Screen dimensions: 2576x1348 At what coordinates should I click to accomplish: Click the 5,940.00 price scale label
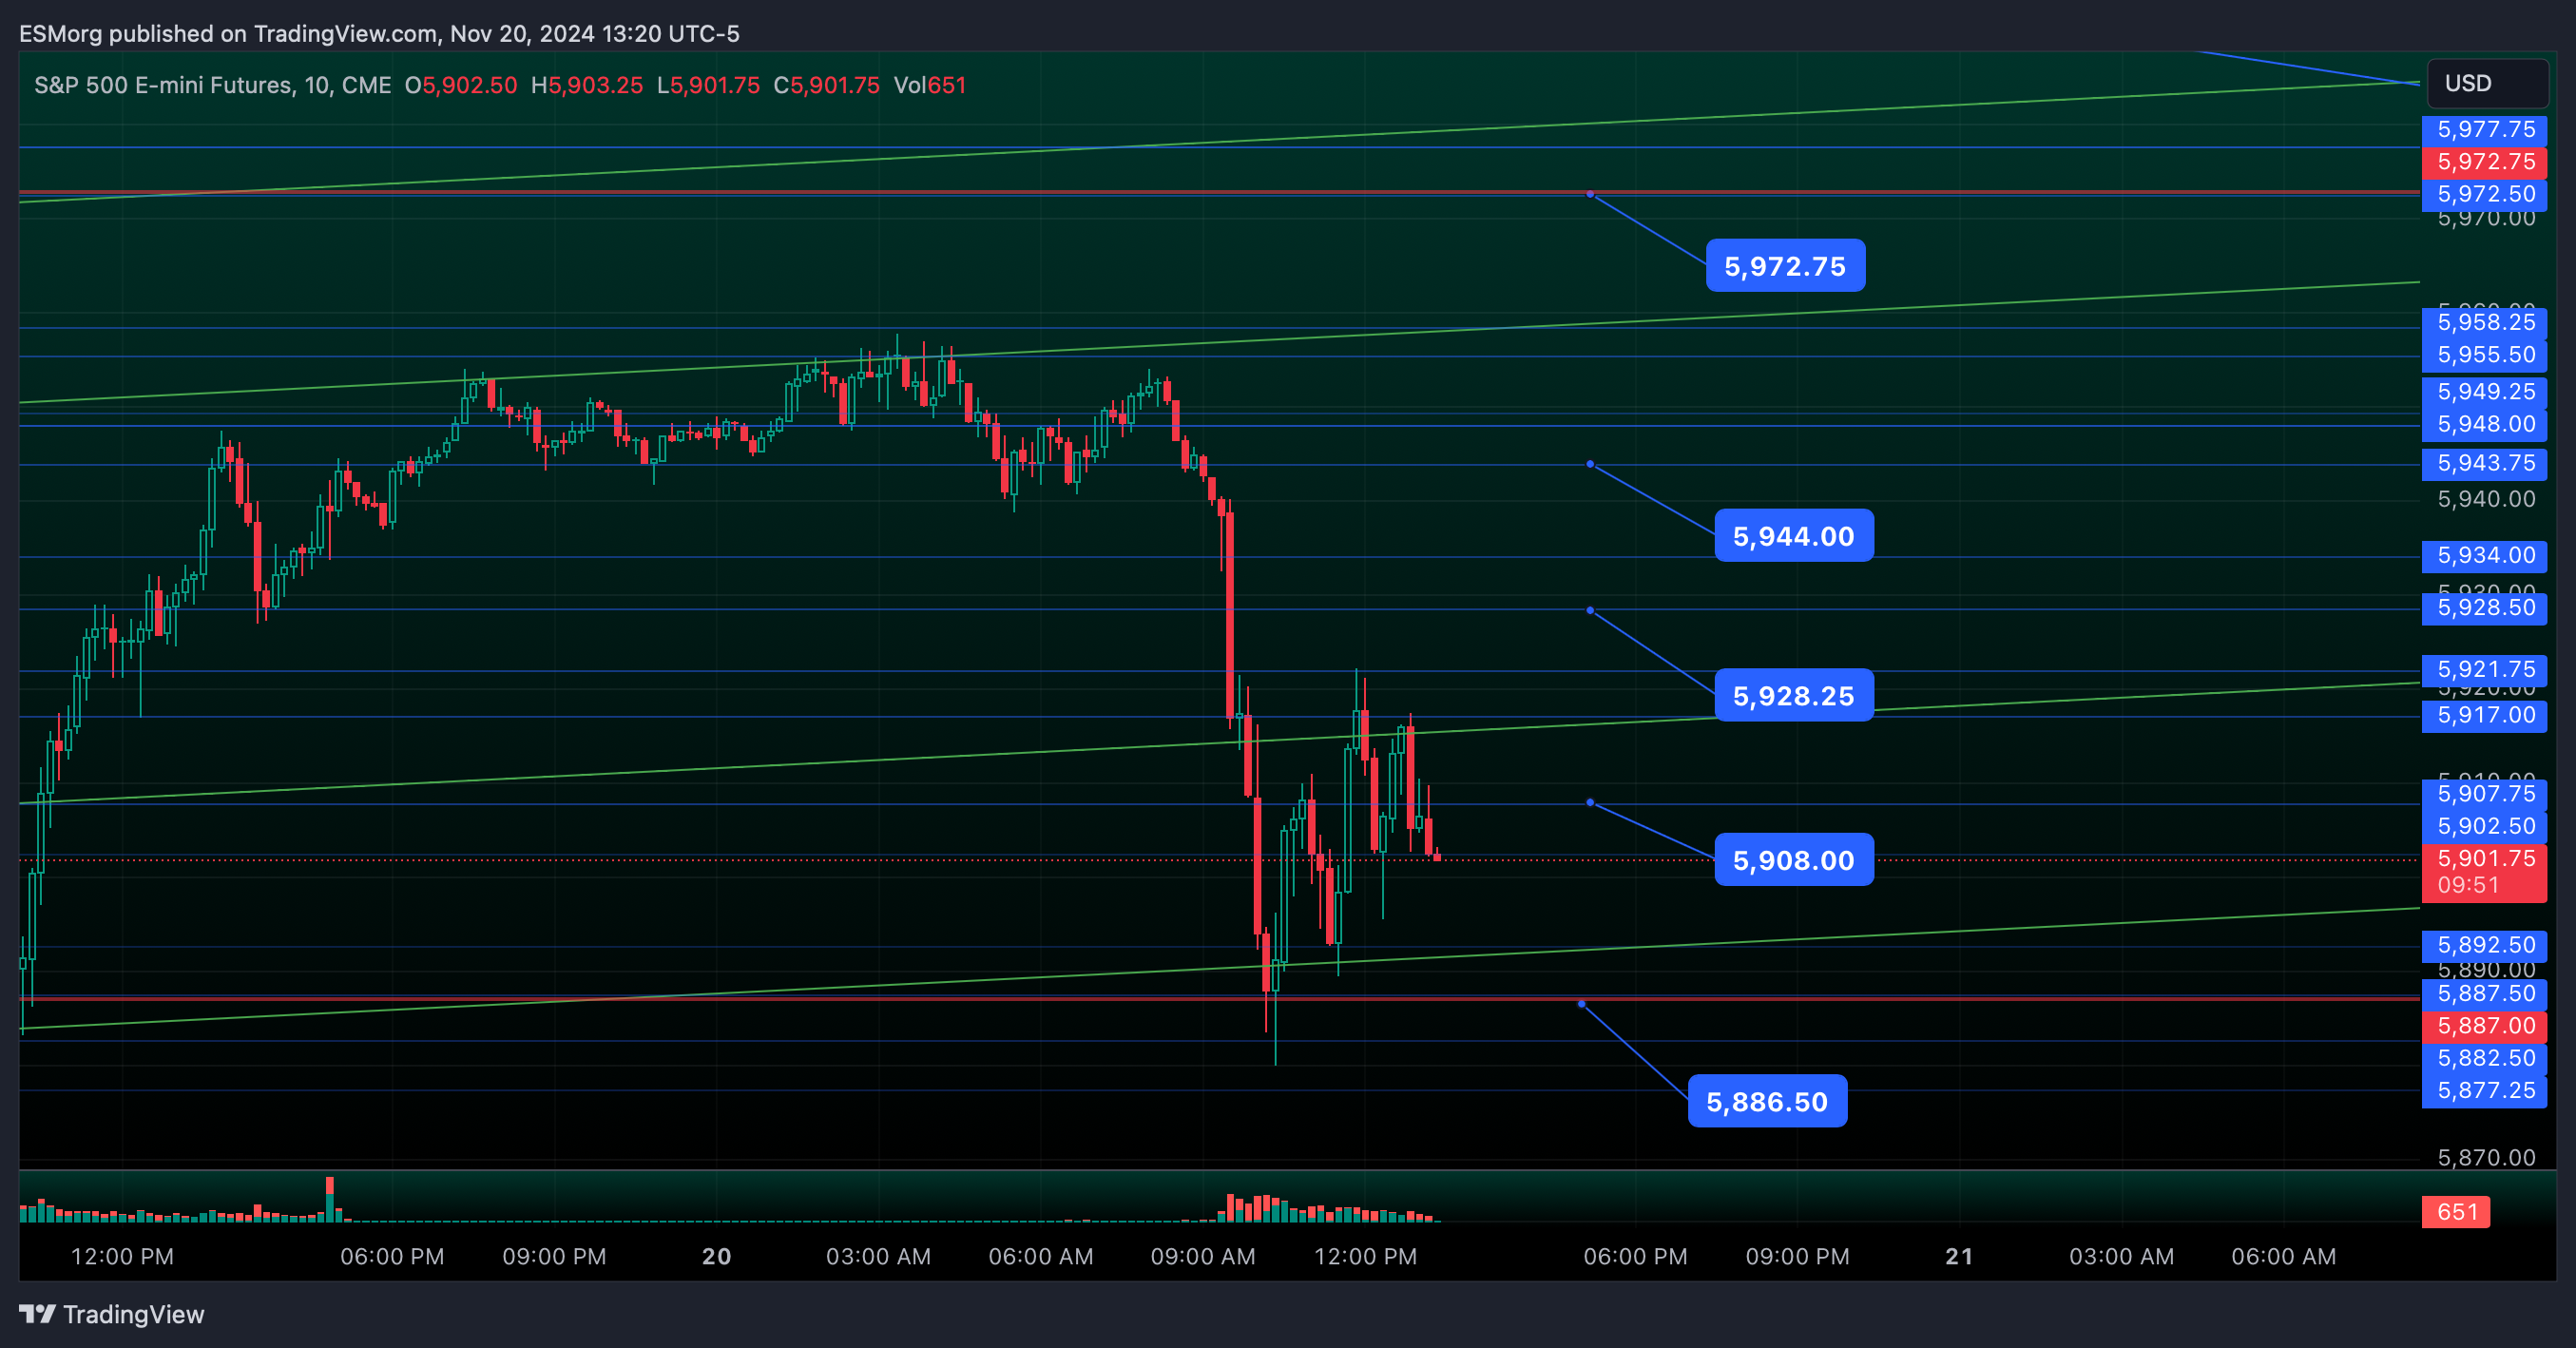click(x=2486, y=499)
